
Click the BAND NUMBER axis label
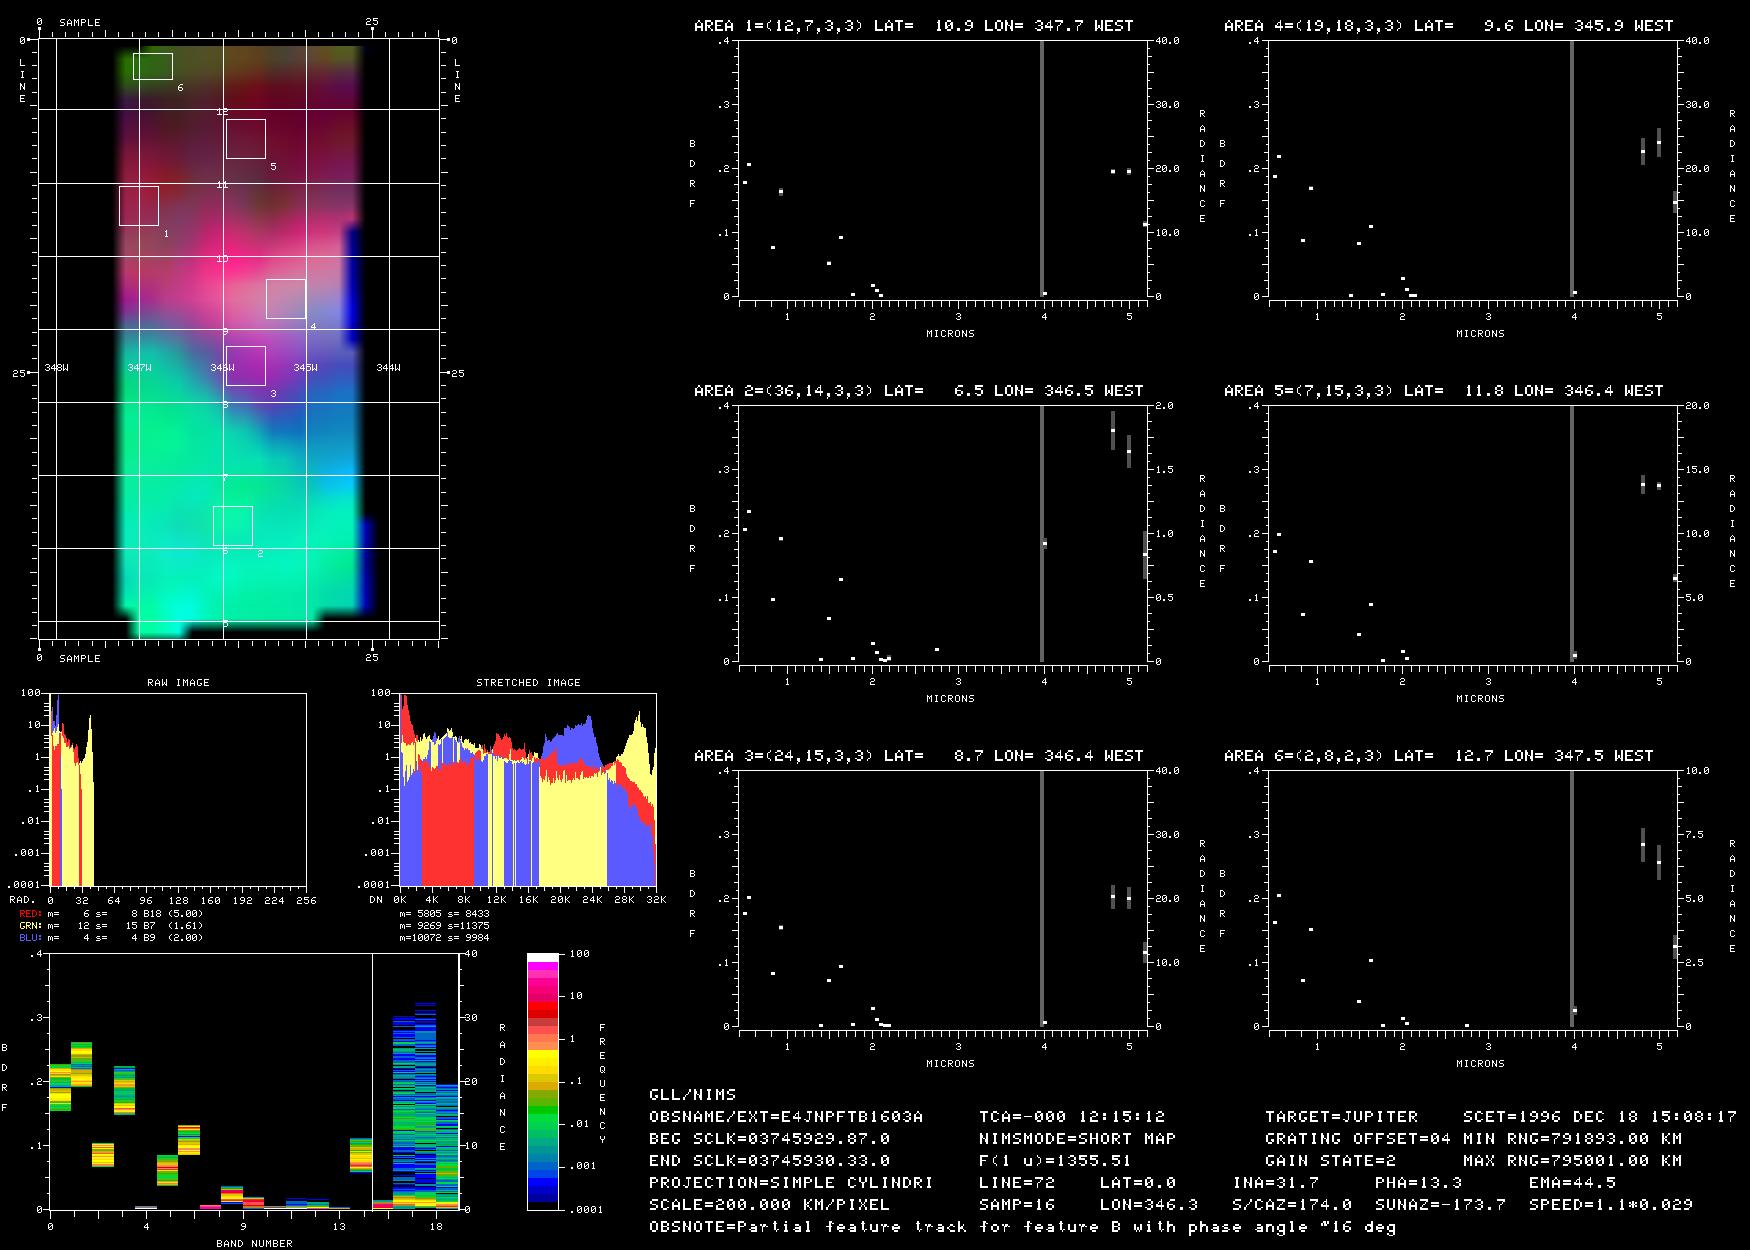(x=254, y=1243)
